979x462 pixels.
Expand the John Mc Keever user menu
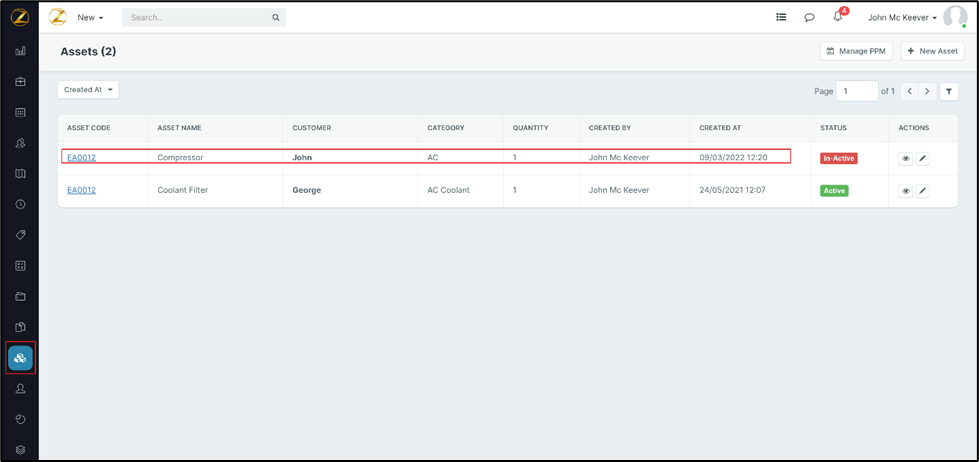(902, 17)
